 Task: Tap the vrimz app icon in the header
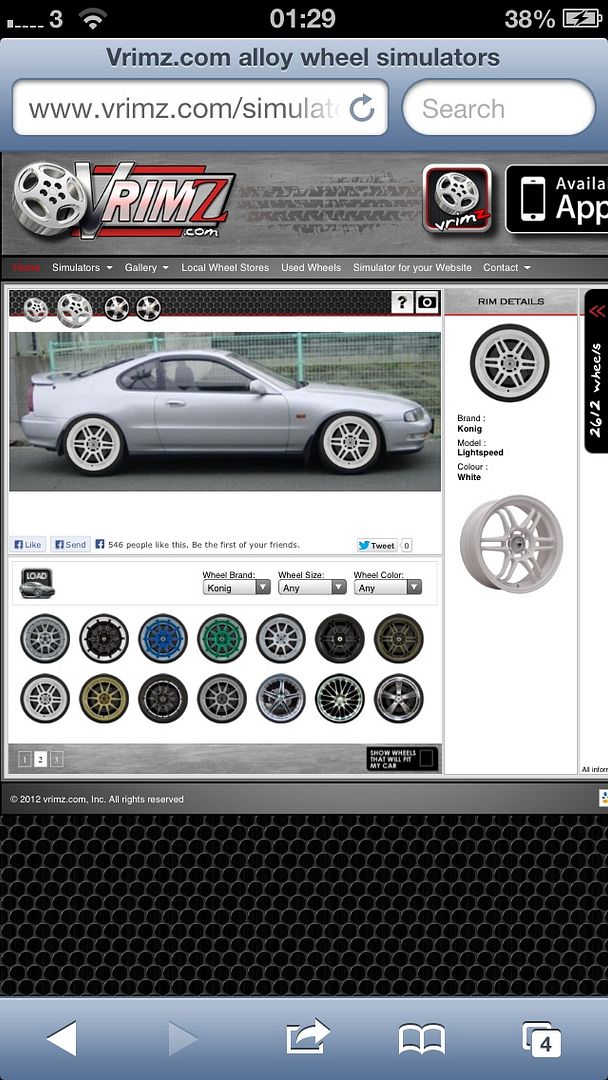[457, 198]
